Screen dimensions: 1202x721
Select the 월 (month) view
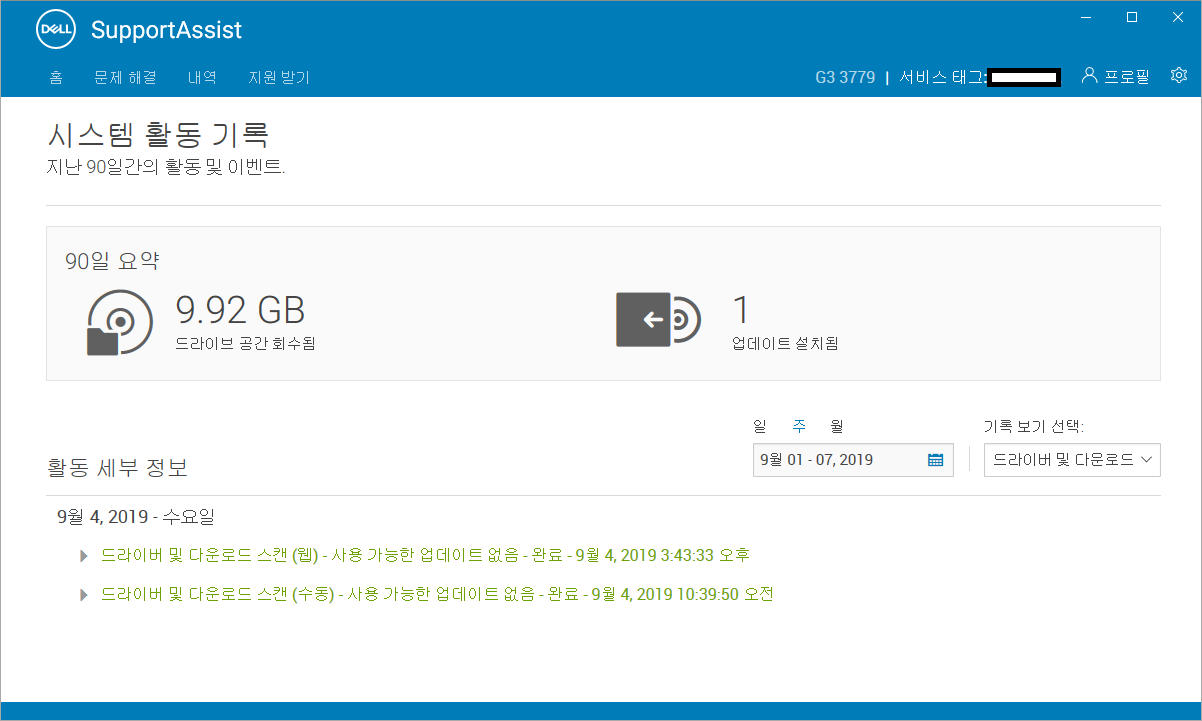(x=837, y=426)
